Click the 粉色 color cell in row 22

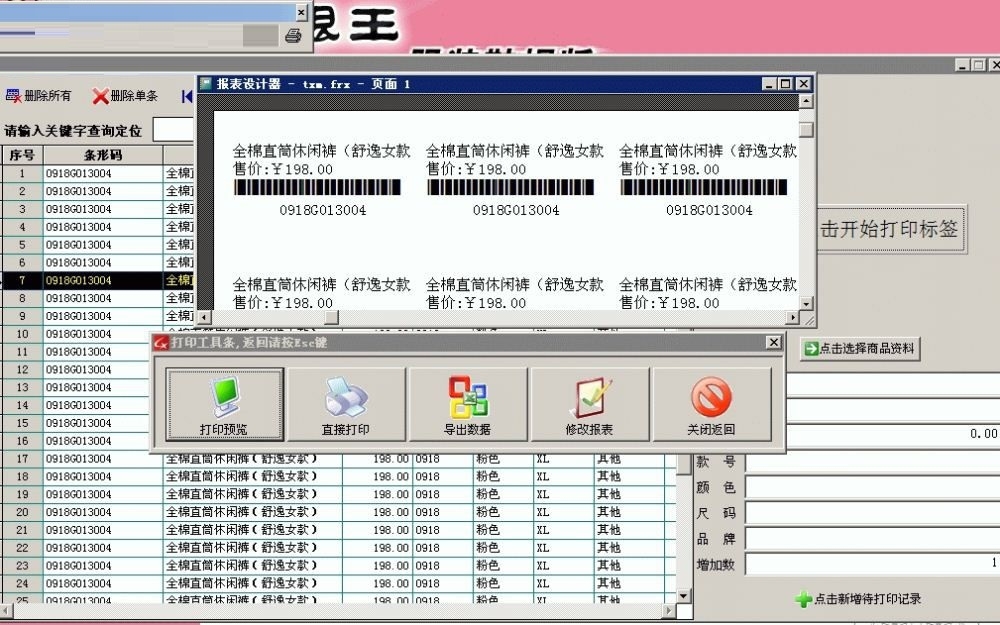(x=503, y=548)
